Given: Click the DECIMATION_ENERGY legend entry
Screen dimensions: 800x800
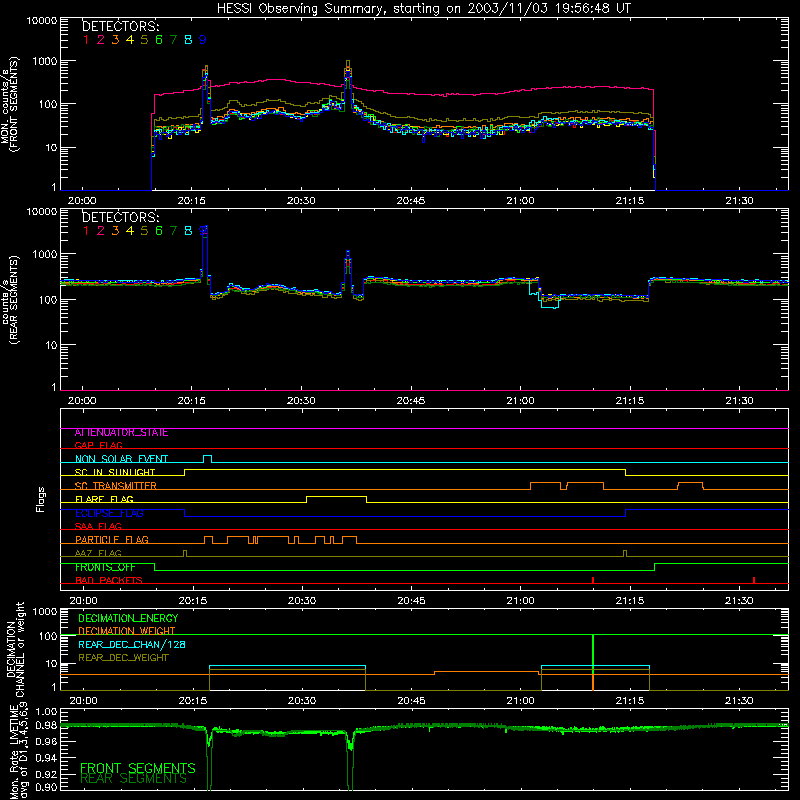Looking at the screenshot, I should [x=128, y=618].
